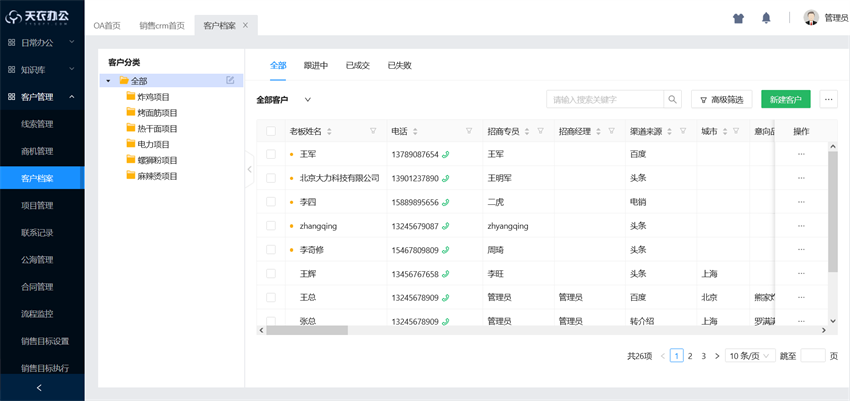Tick the checkbox for 李奇修 row

271,250
